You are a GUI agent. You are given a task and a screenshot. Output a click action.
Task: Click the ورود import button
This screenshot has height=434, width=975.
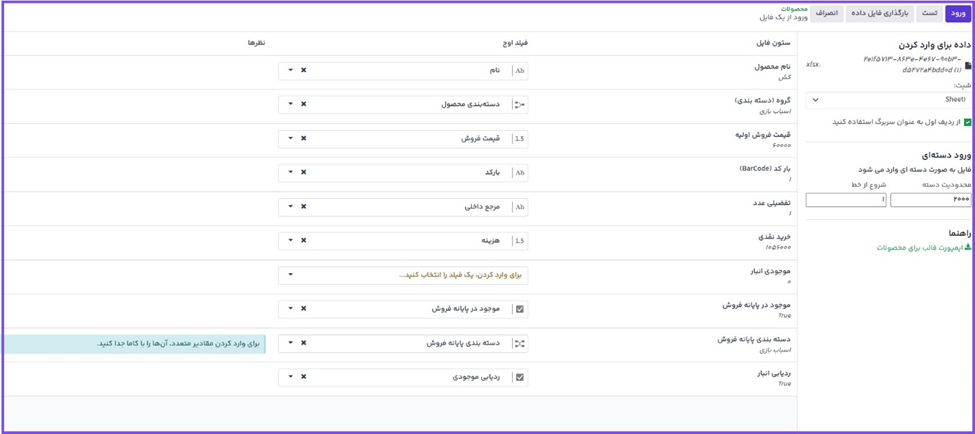click(957, 14)
